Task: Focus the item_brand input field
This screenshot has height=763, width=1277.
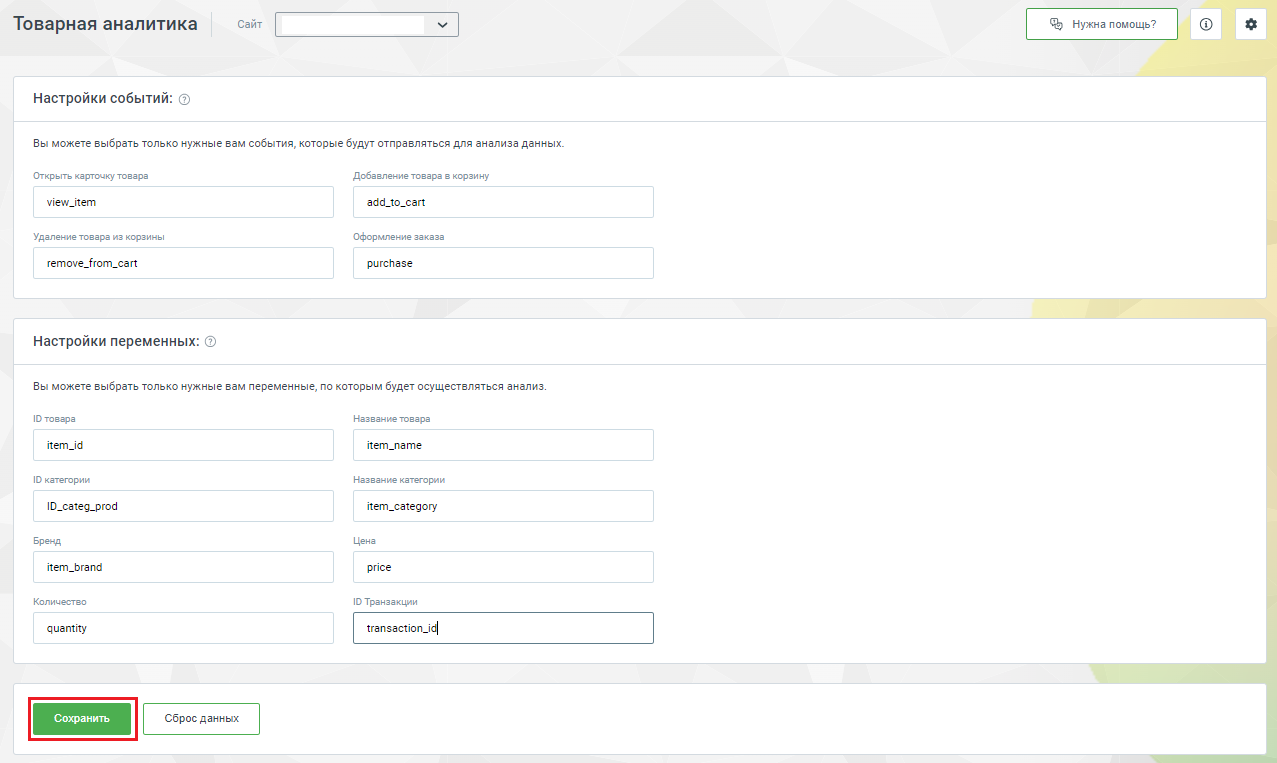Action: [x=183, y=567]
